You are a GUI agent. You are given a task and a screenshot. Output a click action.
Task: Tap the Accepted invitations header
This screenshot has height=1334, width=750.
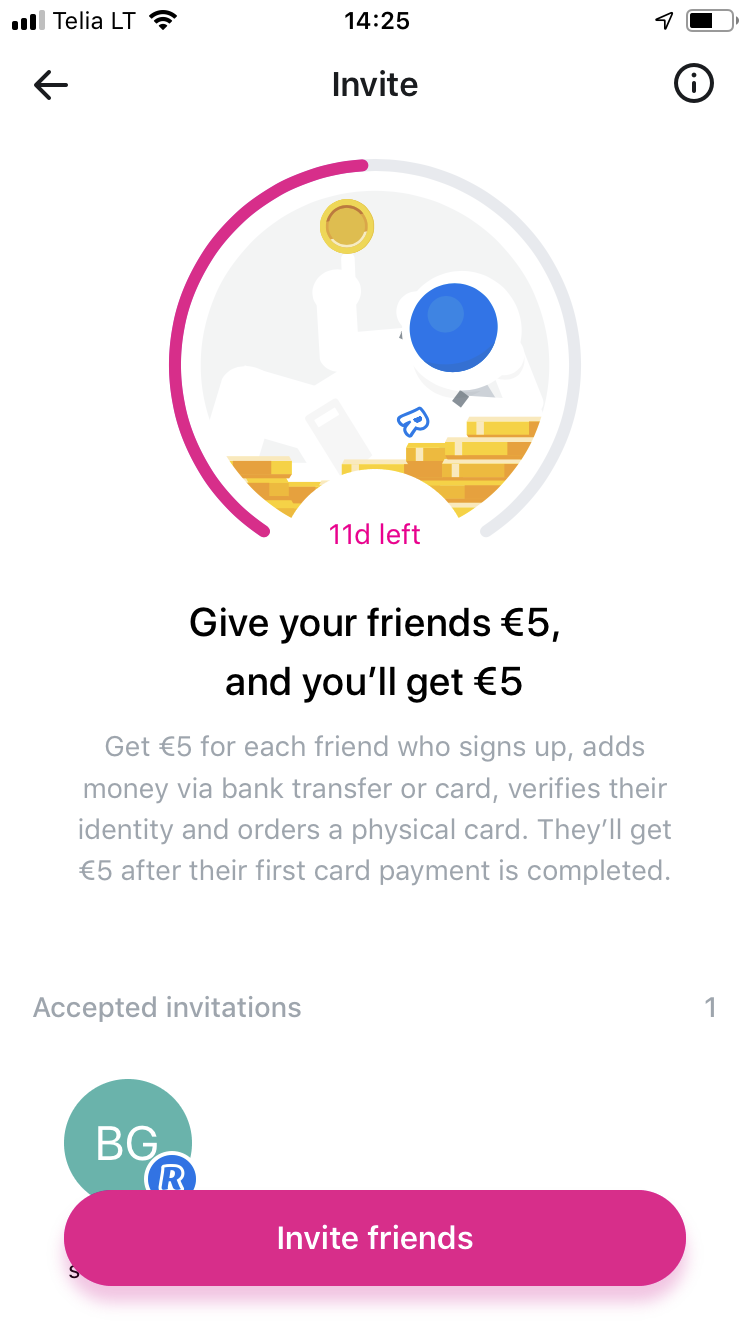[167, 1007]
